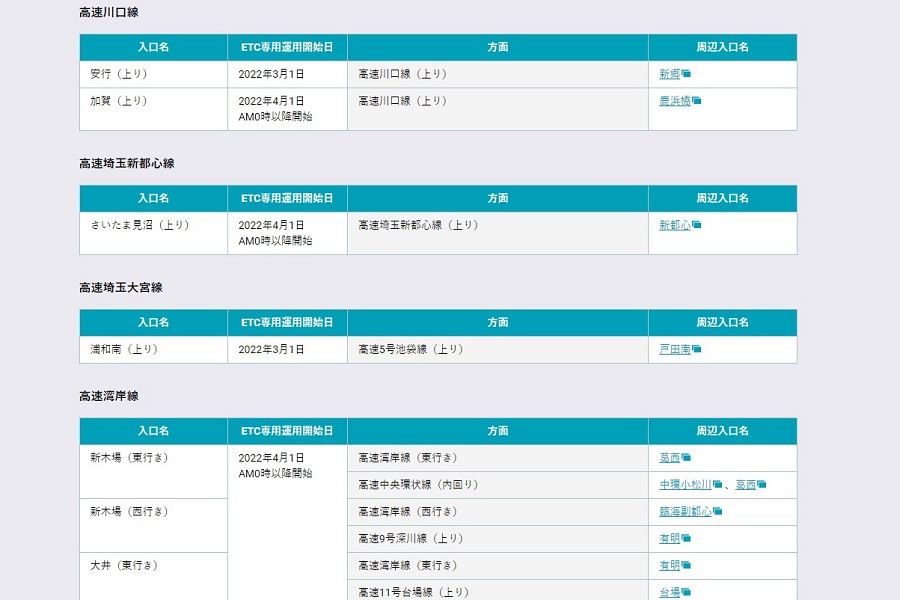This screenshot has width=900, height=600.
Task: Click the new-window icon beside 臨海副都心
Action: [x=718, y=510]
